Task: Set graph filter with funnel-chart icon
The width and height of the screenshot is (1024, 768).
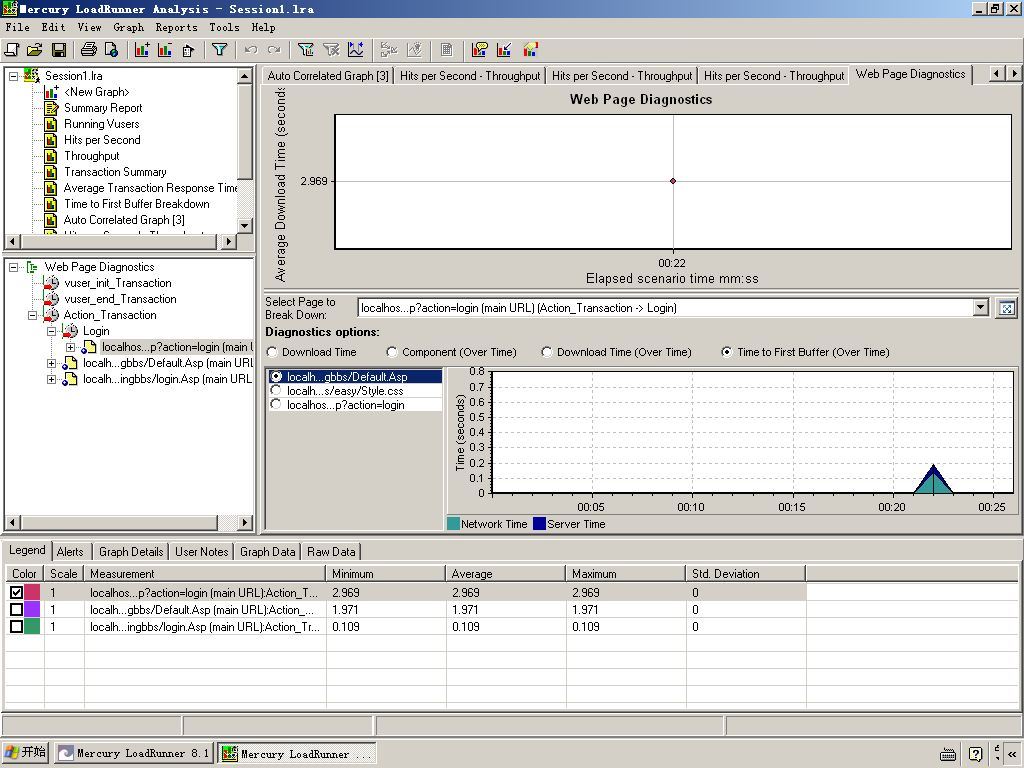Action: 306,50
